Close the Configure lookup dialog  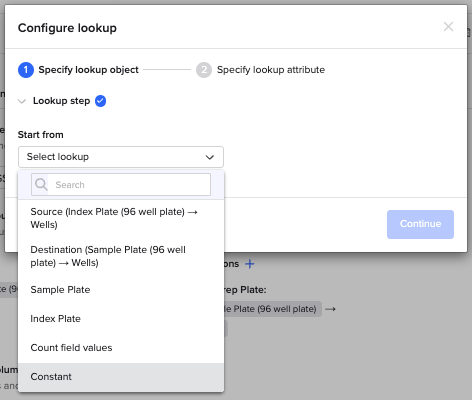448,27
